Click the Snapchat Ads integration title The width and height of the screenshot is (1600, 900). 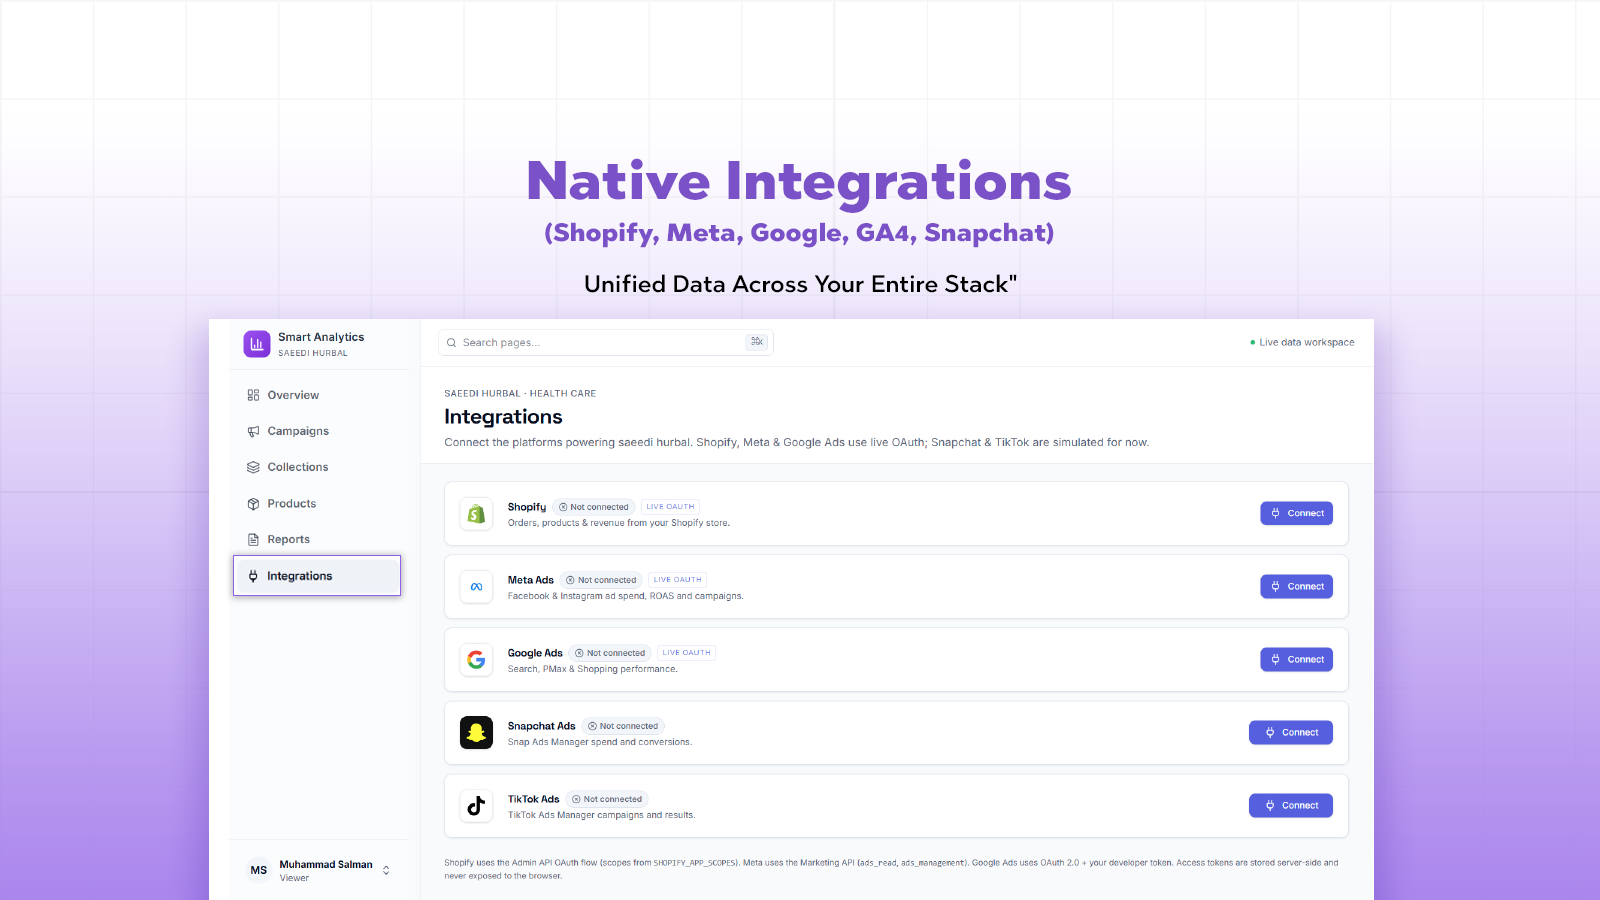click(x=541, y=726)
